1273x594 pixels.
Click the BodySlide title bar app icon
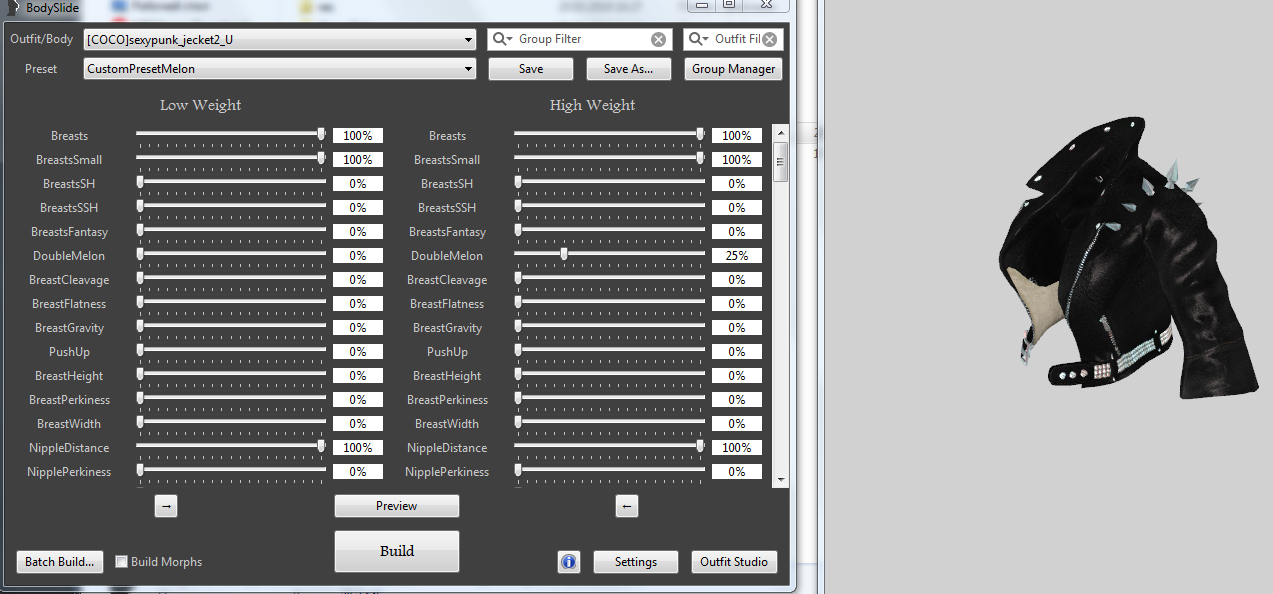point(12,8)
